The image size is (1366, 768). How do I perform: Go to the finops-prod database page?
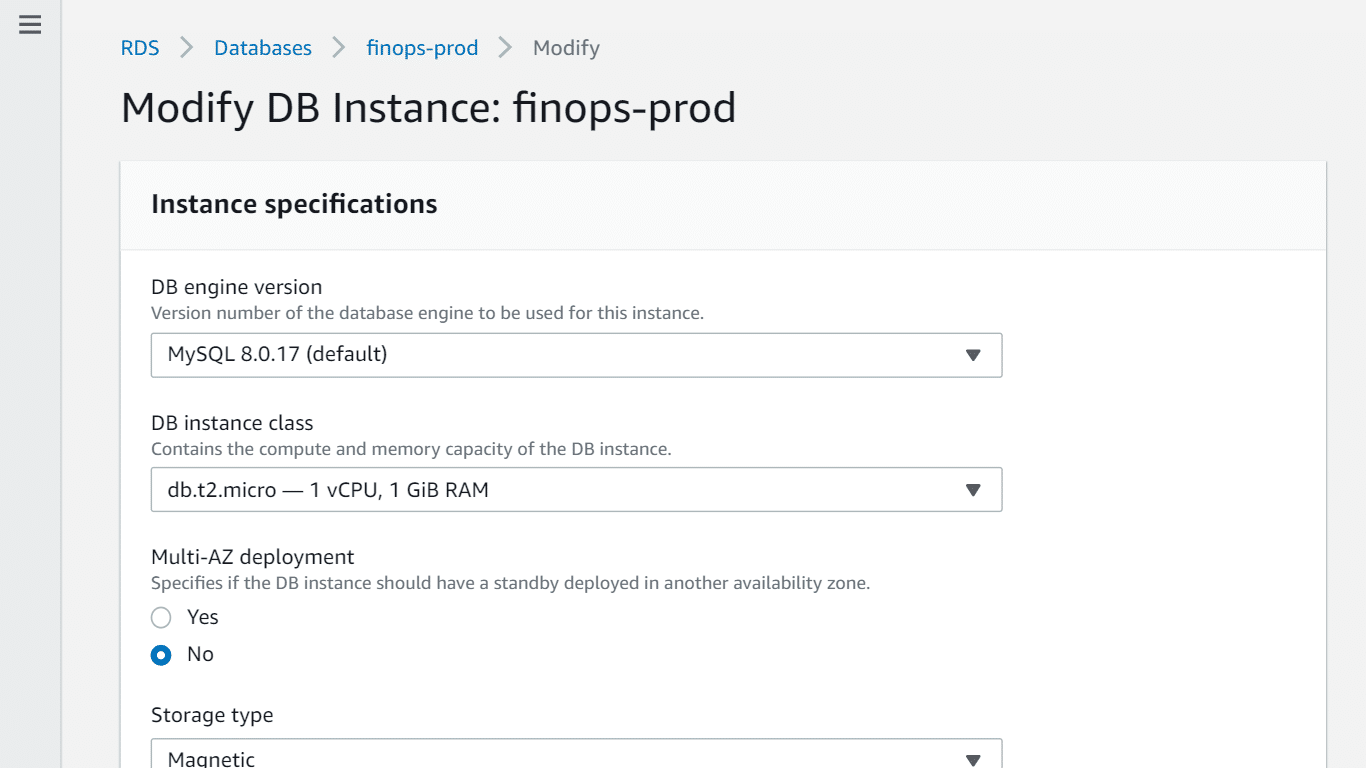[422, 47]
